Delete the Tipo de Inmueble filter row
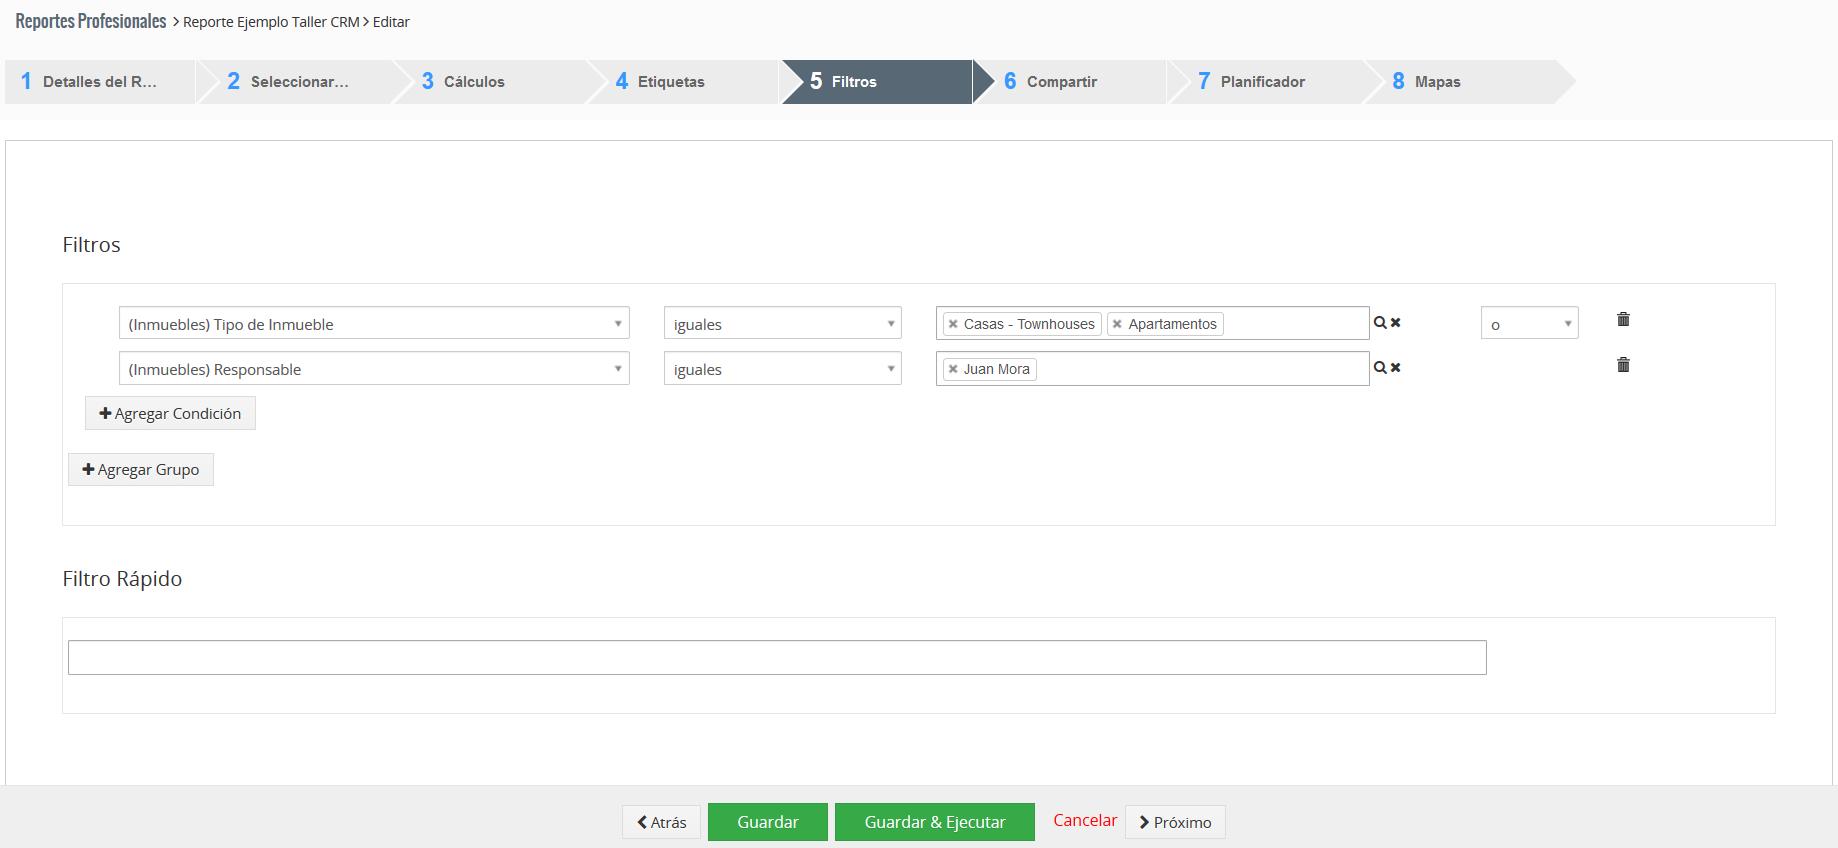This screenshot has width=1838, height=848. 1623,320
